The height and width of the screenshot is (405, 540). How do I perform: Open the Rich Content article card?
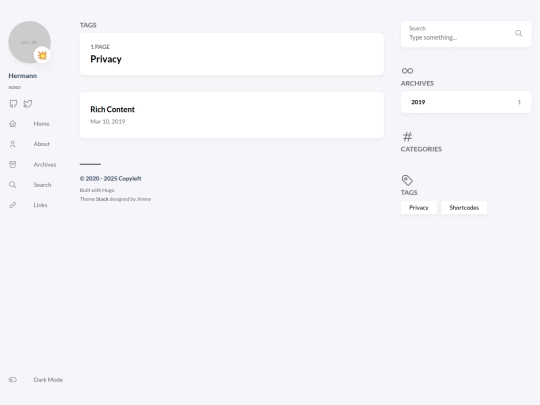point(232,115)
